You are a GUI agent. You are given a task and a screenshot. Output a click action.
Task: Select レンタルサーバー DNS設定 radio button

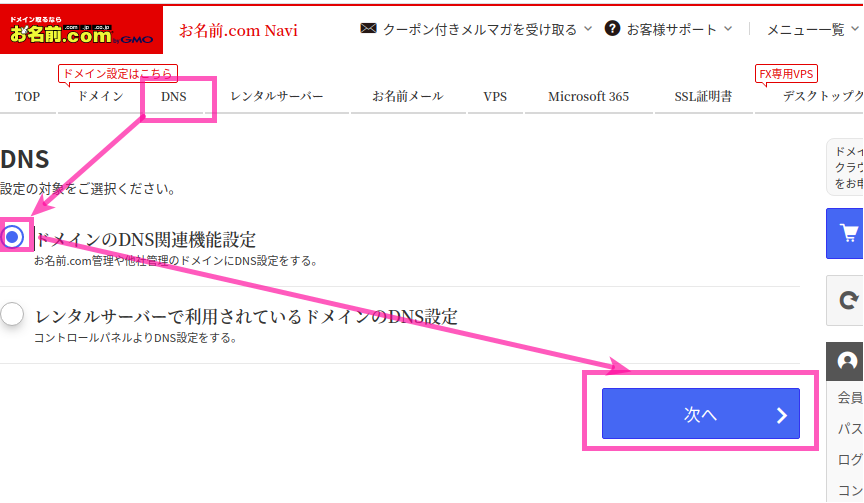[x=12, y=314]
